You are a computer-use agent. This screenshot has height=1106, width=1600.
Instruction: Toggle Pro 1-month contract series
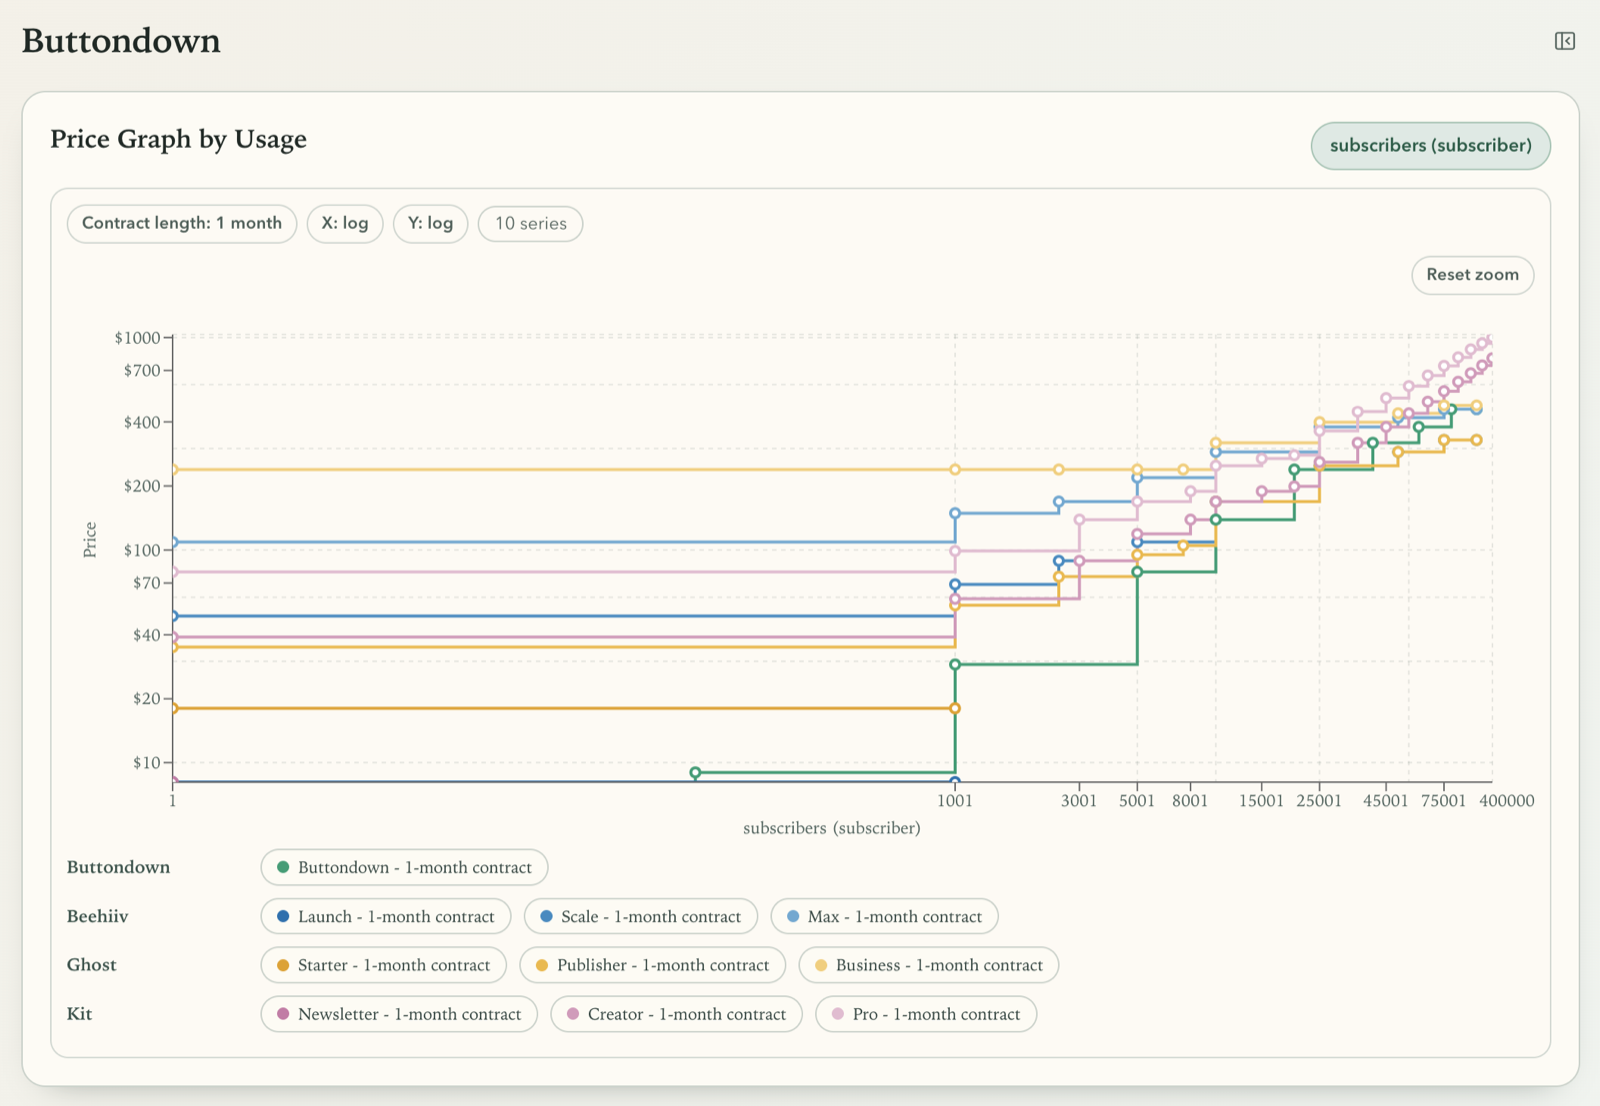tap(927, 1014)
